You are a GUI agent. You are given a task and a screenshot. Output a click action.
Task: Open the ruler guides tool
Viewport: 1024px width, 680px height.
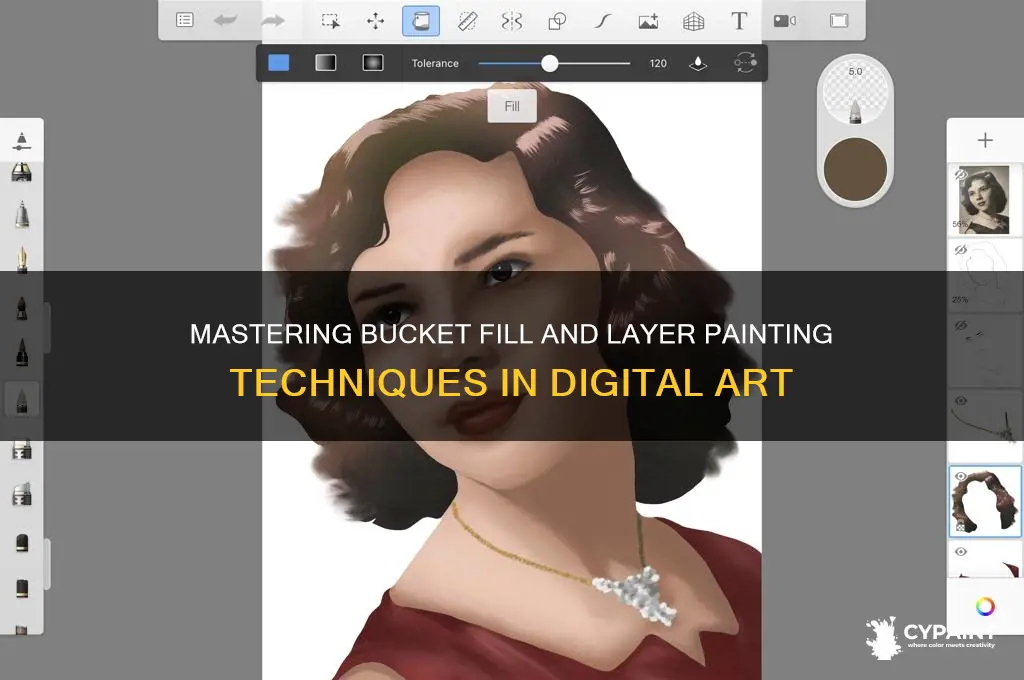[x=467, y=21]
